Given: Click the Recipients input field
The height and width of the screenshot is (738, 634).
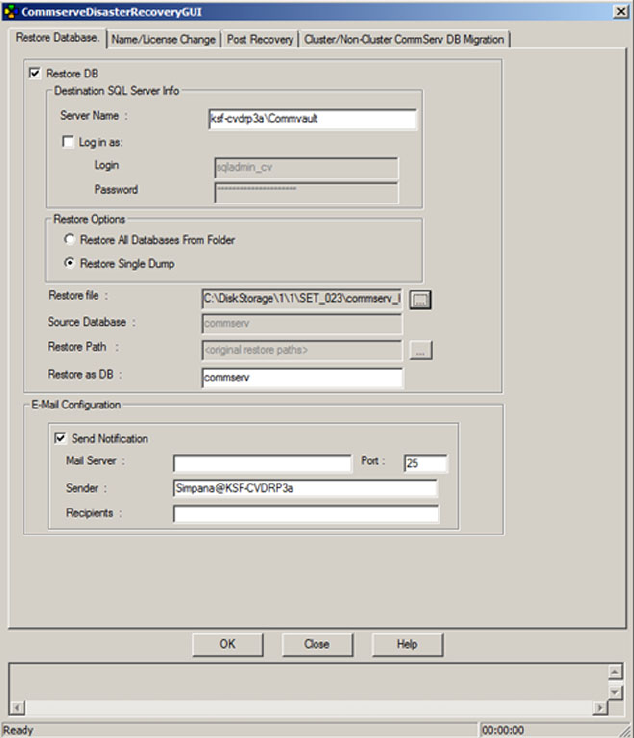Looking at the screenshot, I should click(x=305, y=513).
